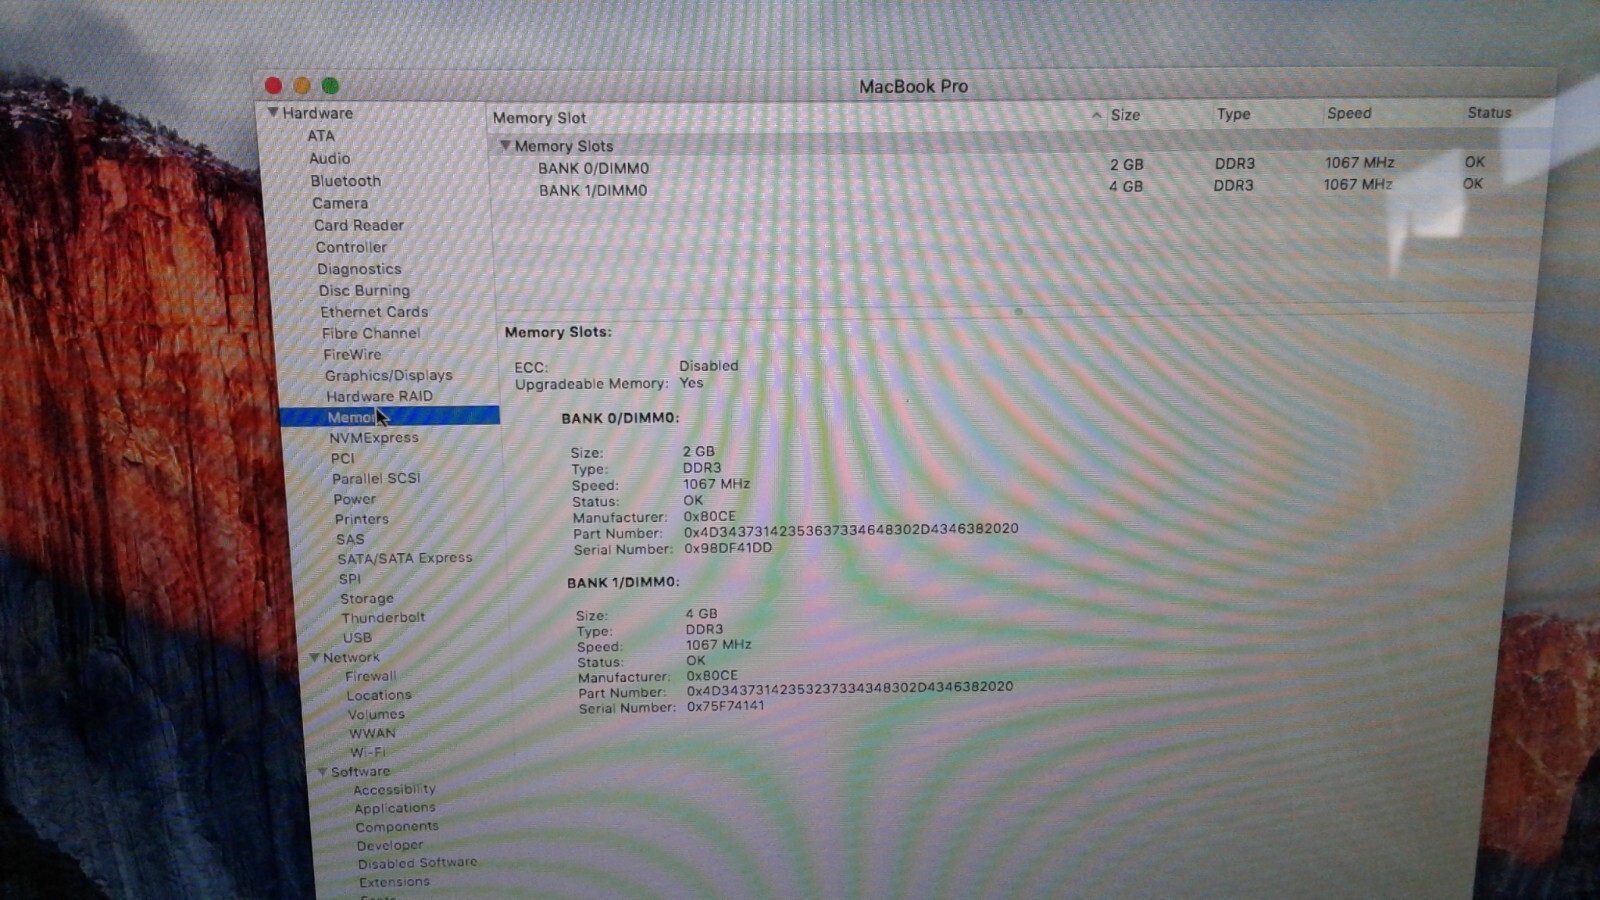Collapse the Network section triangle
The width and height of the screenshot is (1600, 900).
314,658
